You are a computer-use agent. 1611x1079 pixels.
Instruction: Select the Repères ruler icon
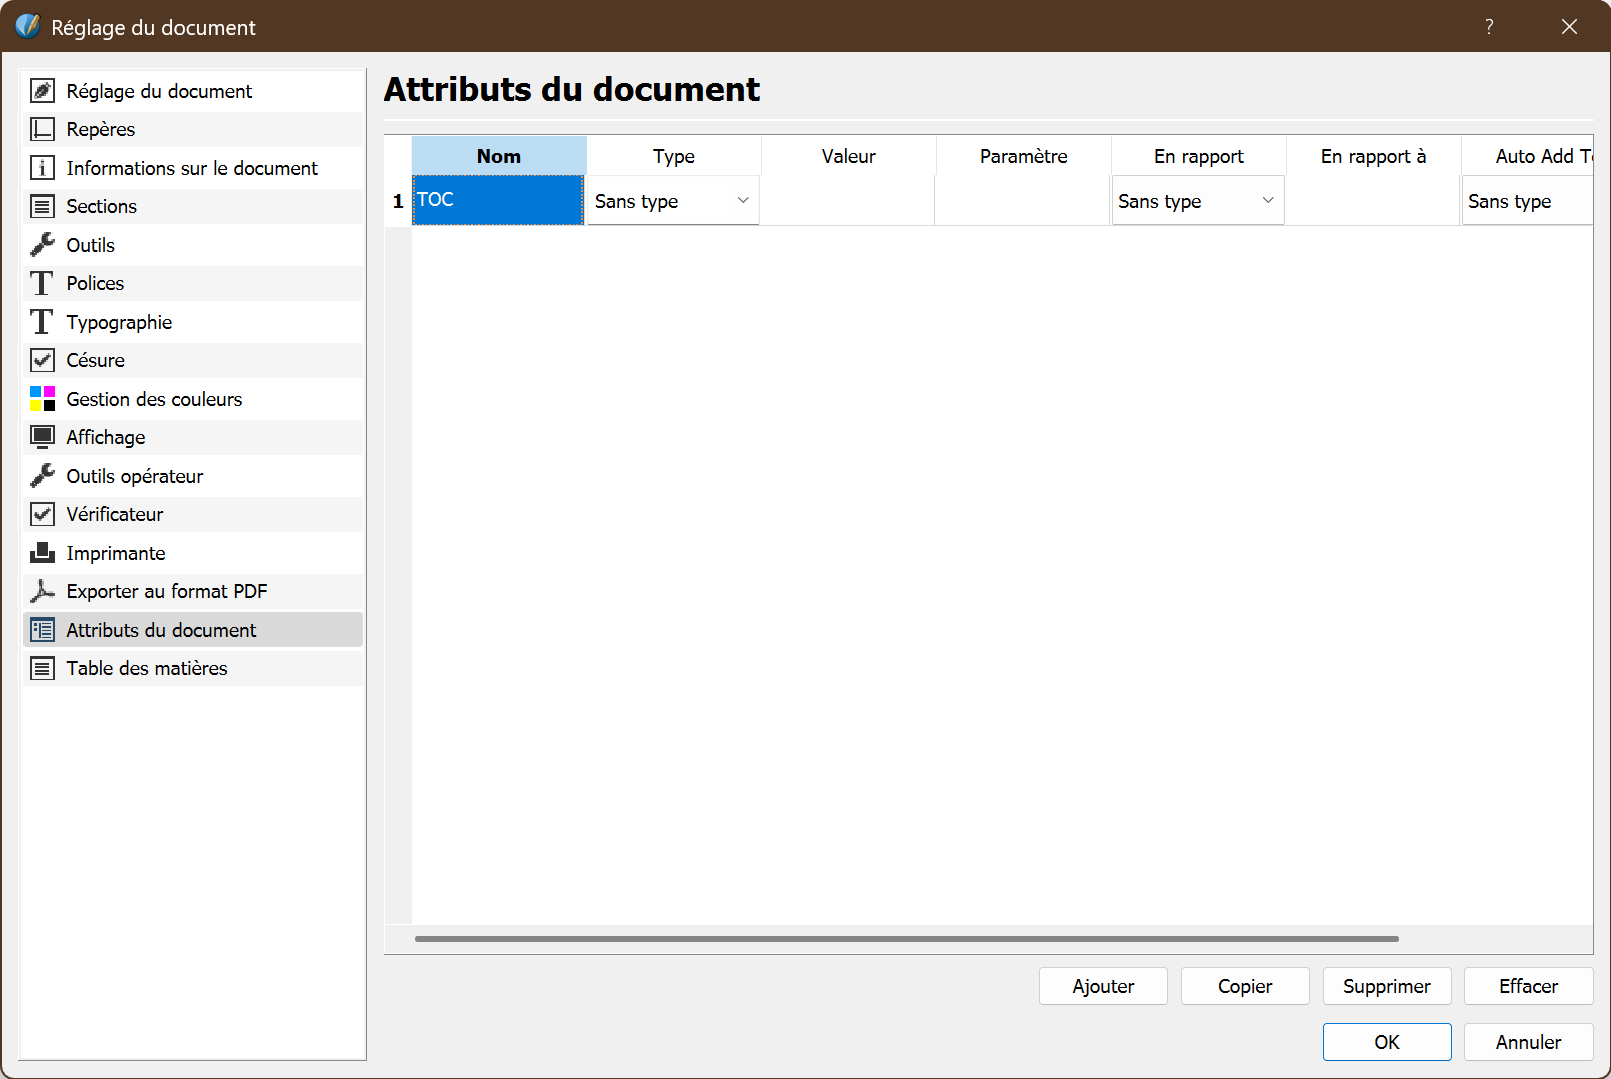[43, 129]
